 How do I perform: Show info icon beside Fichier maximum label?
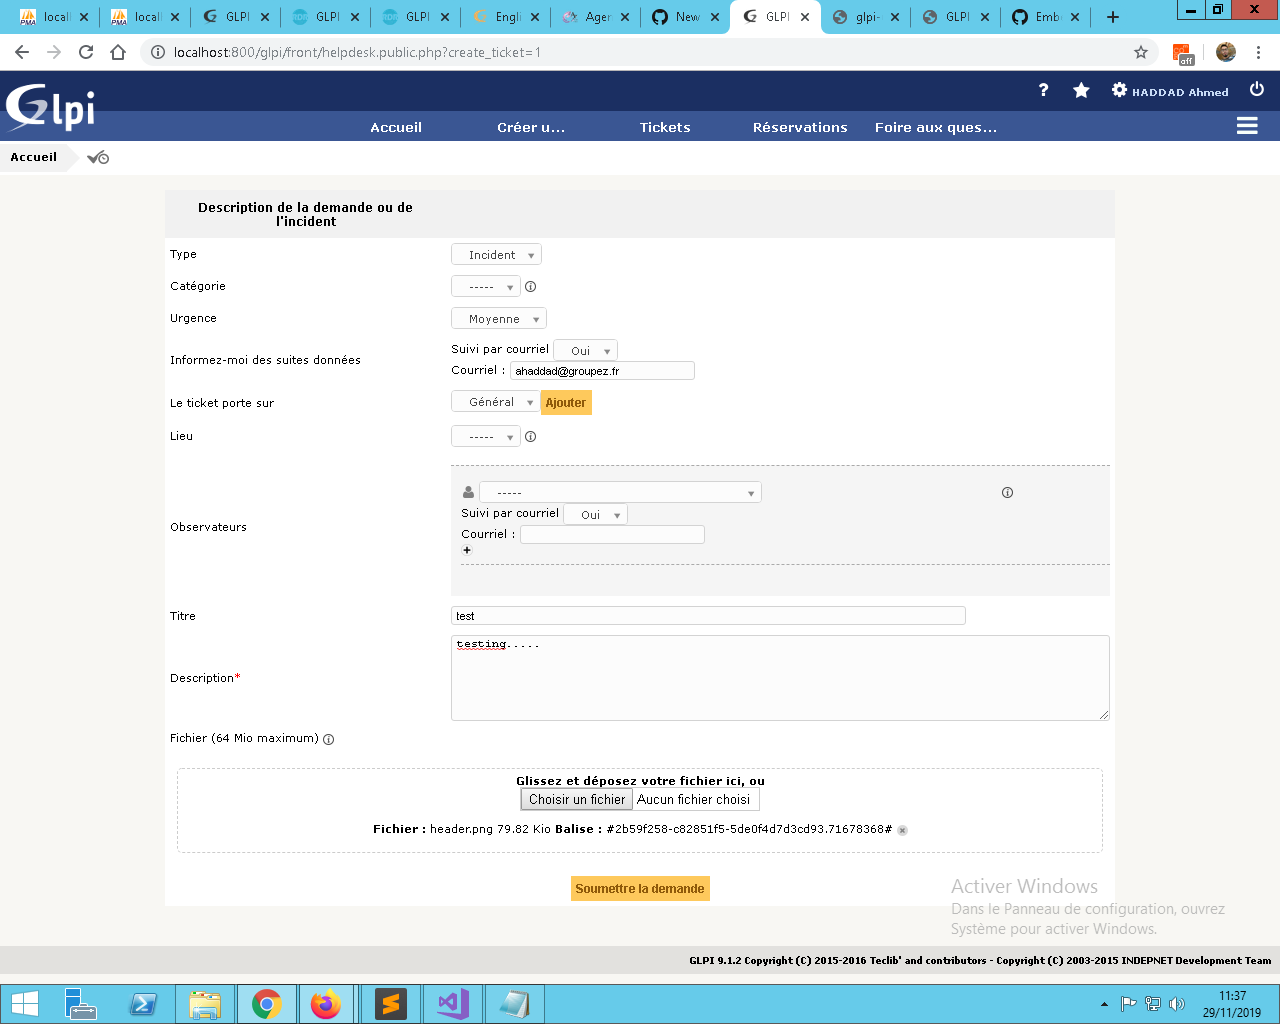[329, 740]
